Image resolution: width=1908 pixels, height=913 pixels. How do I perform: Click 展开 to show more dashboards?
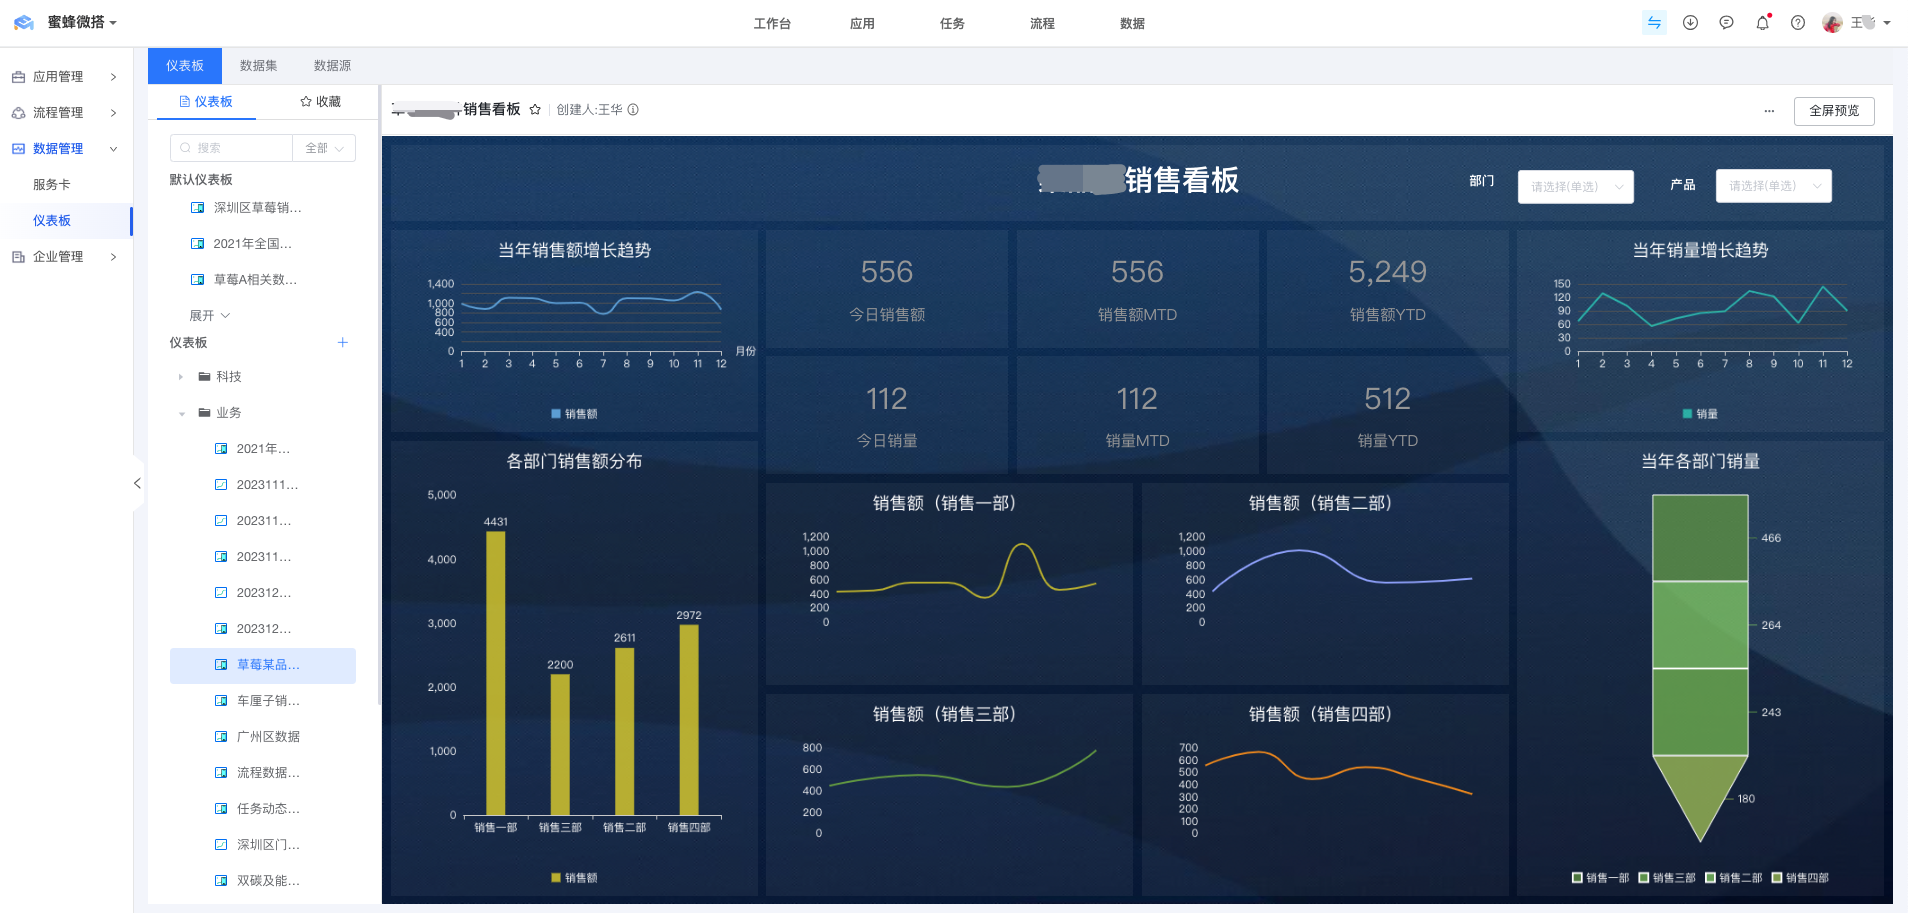point(209,316)
